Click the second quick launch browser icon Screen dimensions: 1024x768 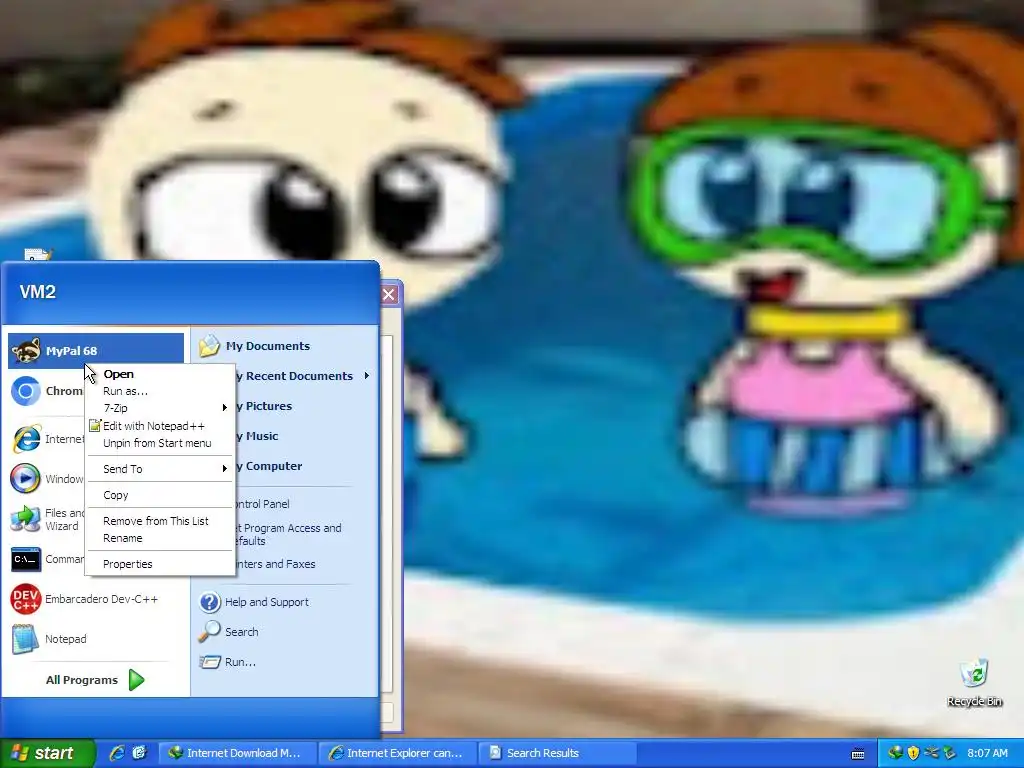[139, 753]
